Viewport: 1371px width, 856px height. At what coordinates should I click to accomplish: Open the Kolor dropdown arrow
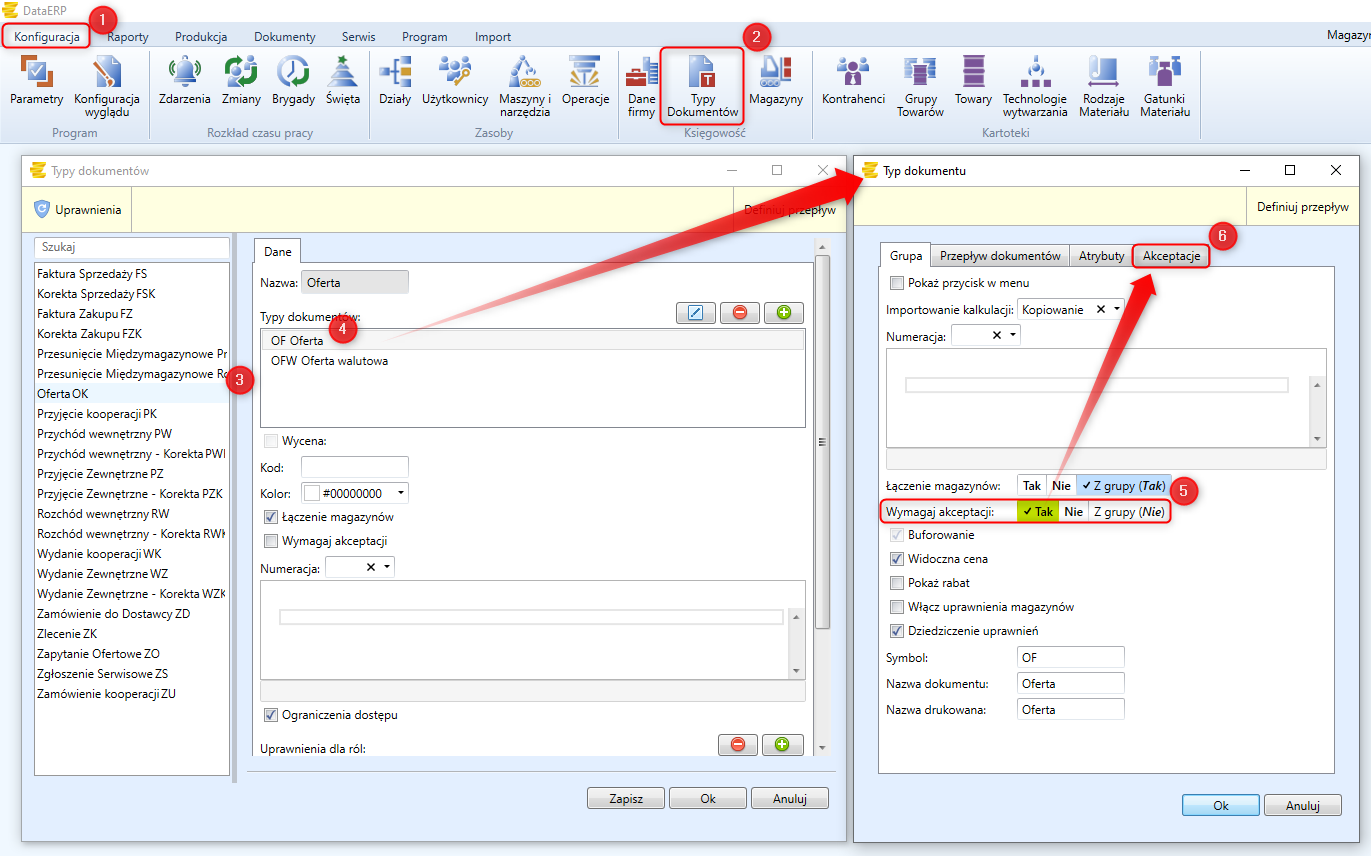(401, 493)
